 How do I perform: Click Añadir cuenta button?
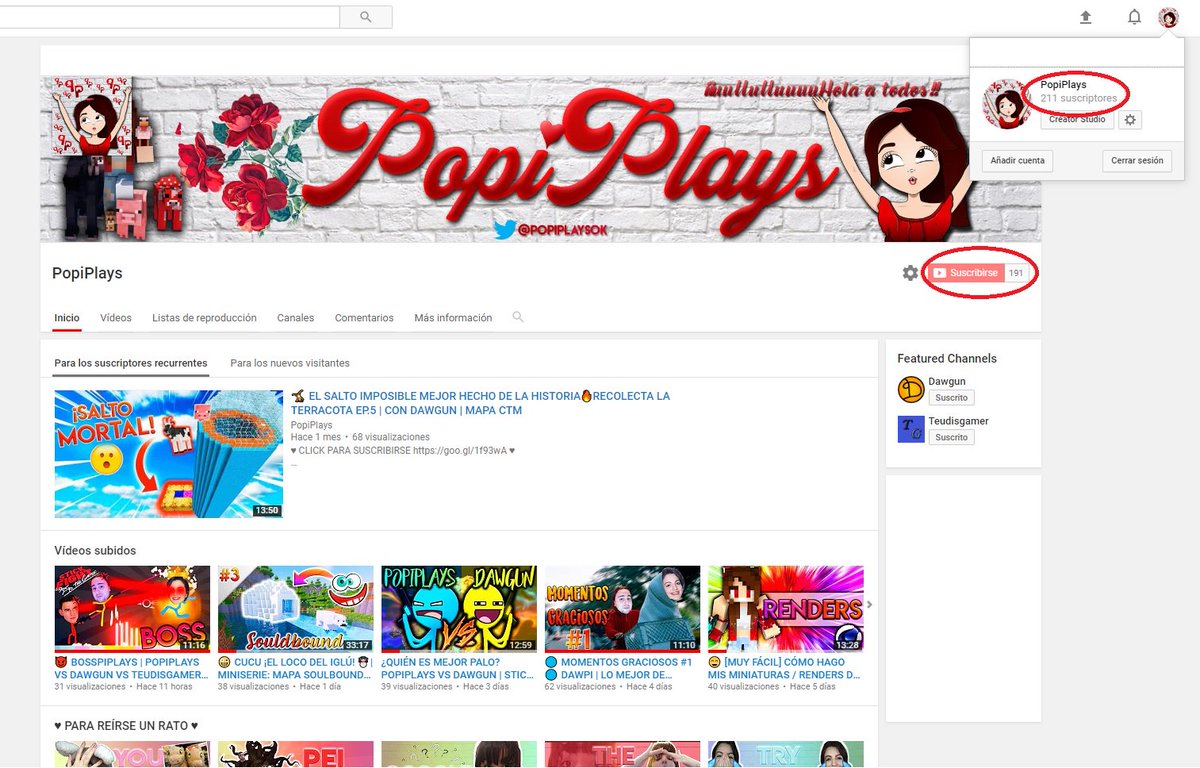[x=1017, y=160]
